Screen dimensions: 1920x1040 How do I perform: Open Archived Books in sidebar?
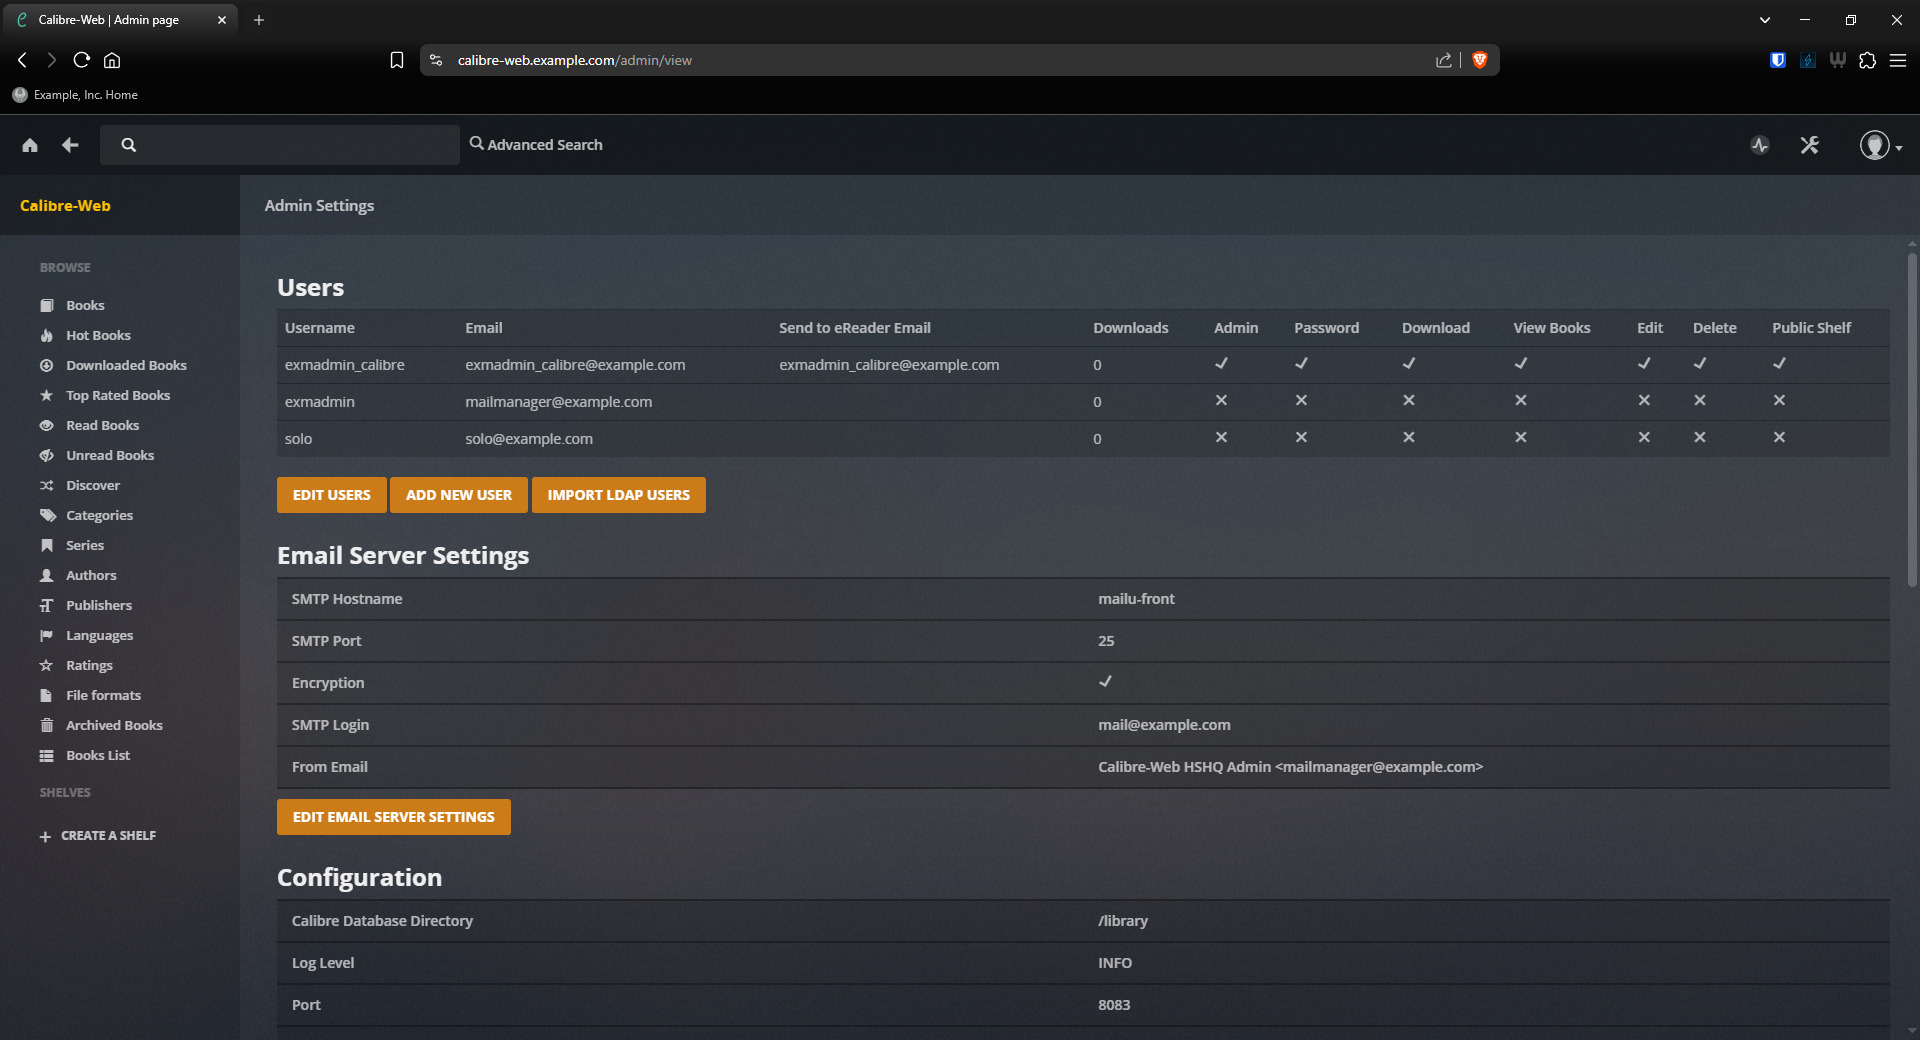[114, 725]
